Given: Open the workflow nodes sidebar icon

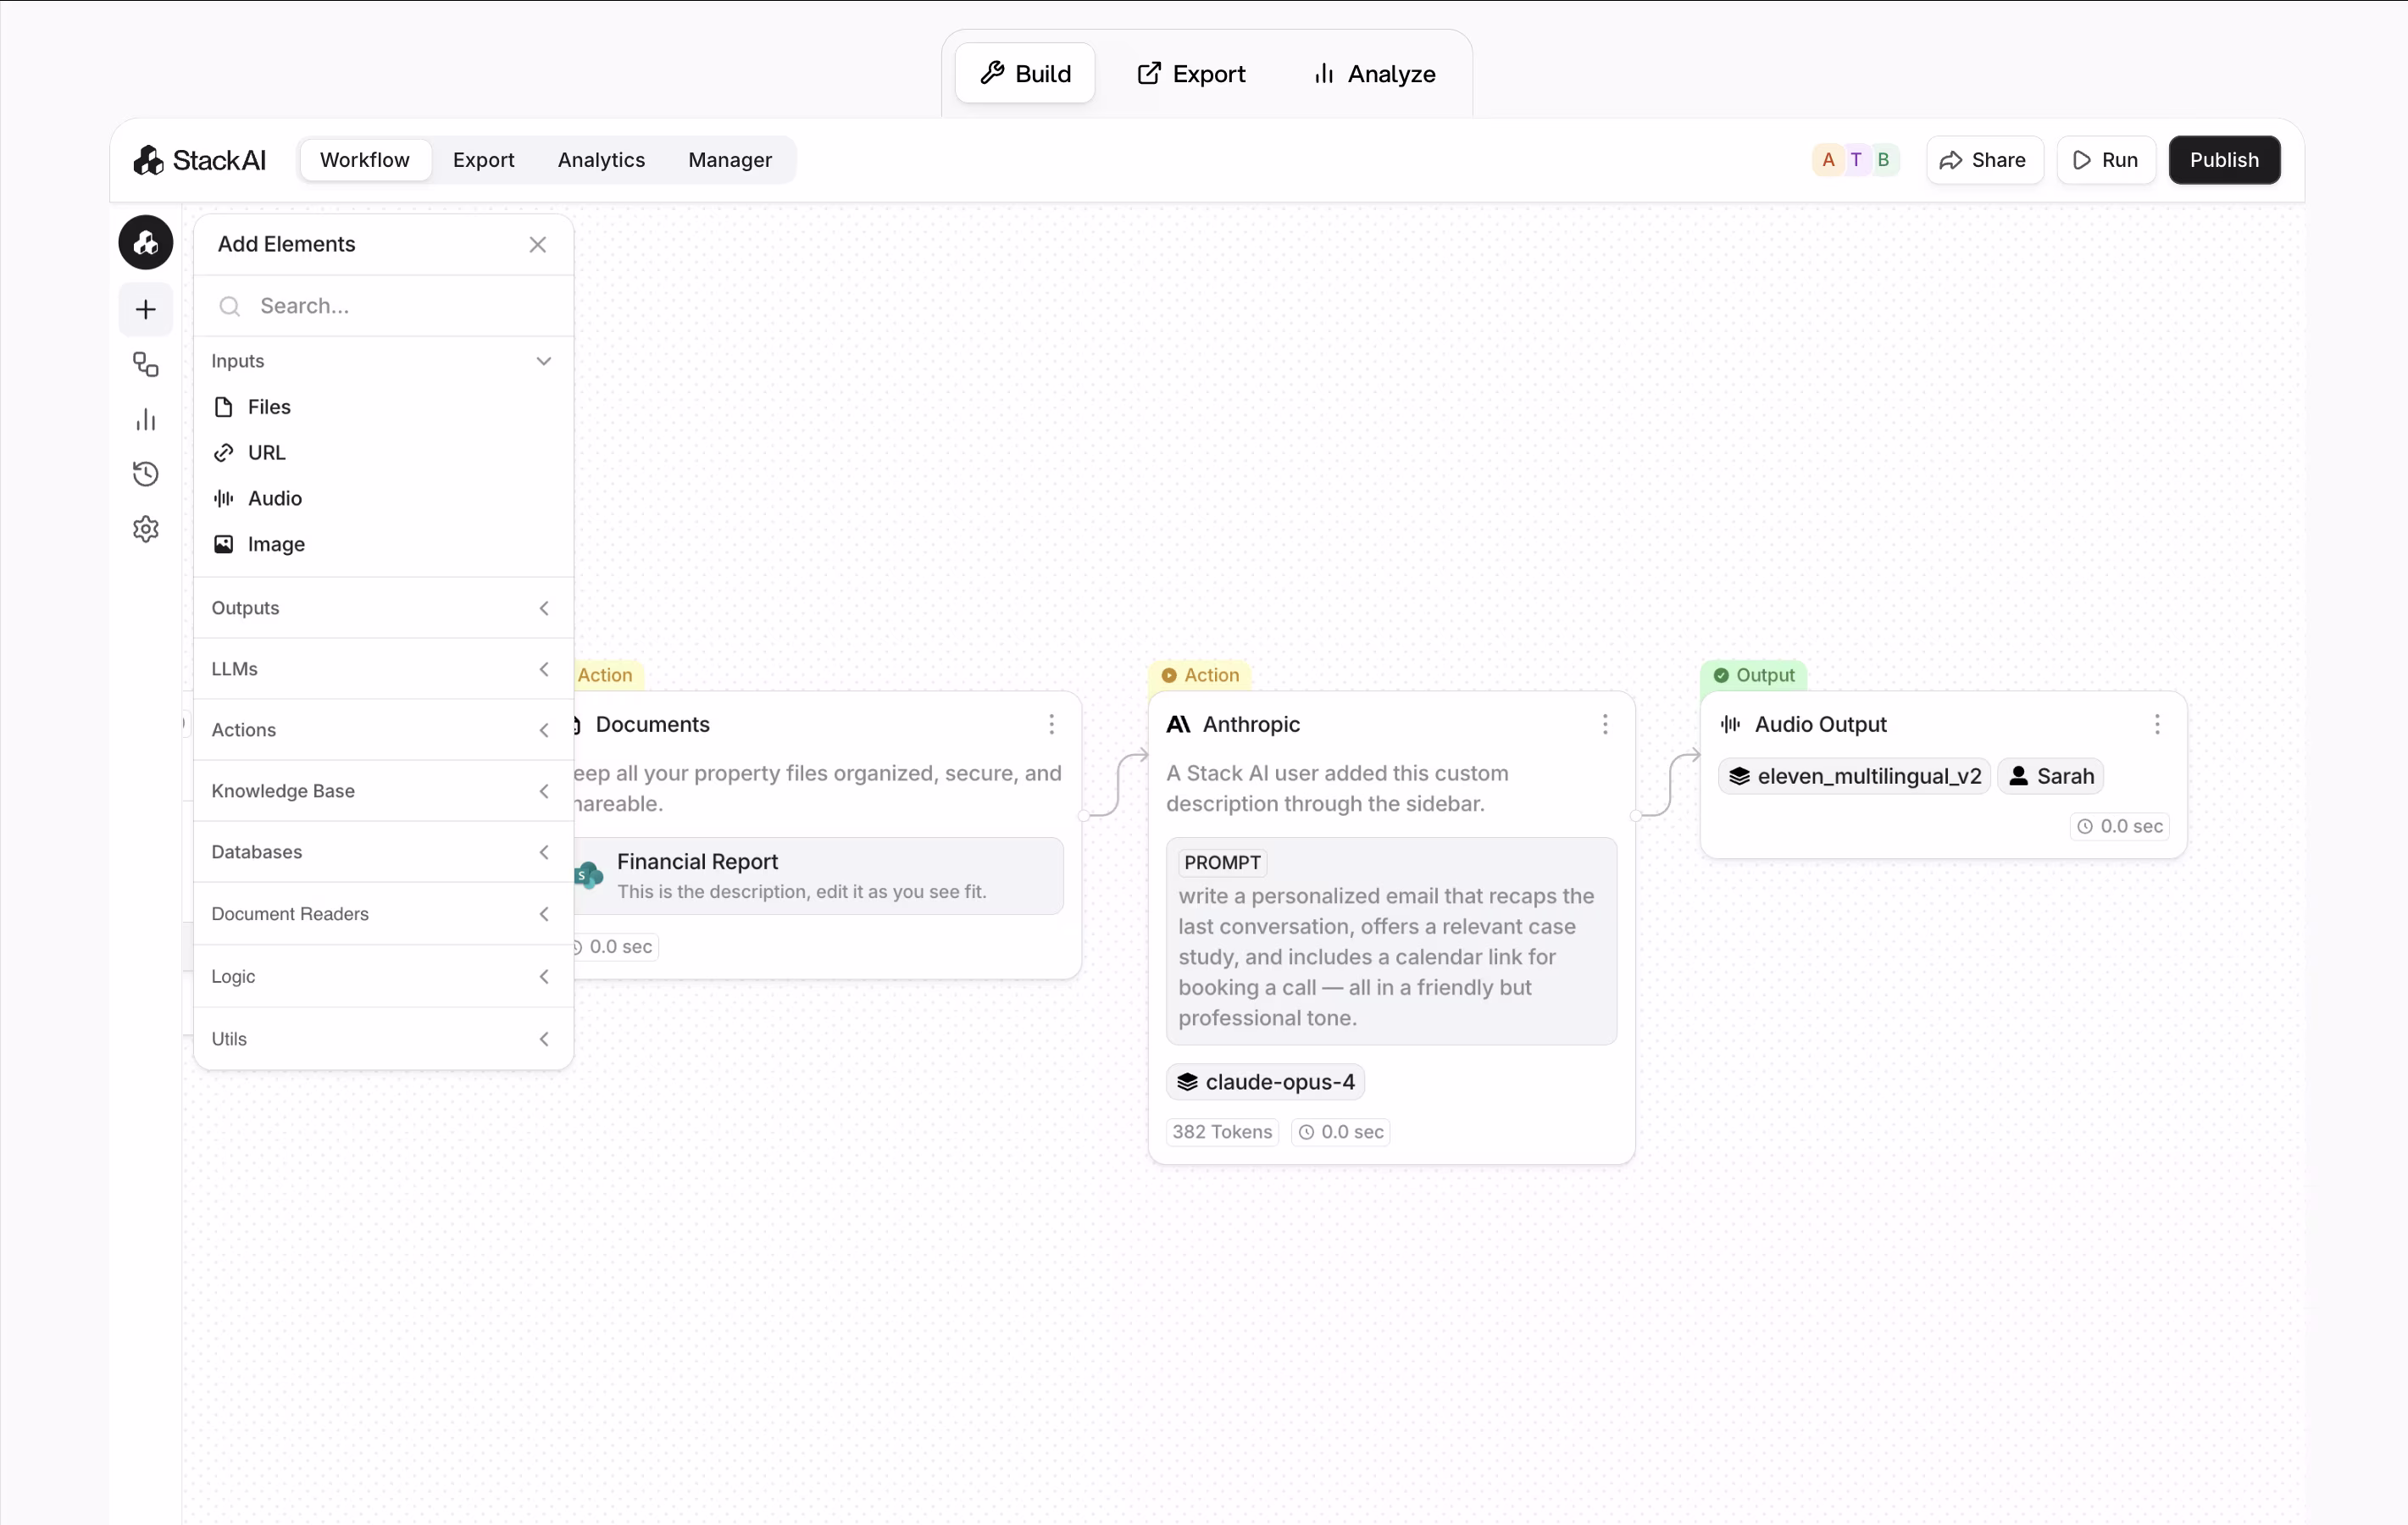Looking at the screenshot, I should (x=146, y=364).
